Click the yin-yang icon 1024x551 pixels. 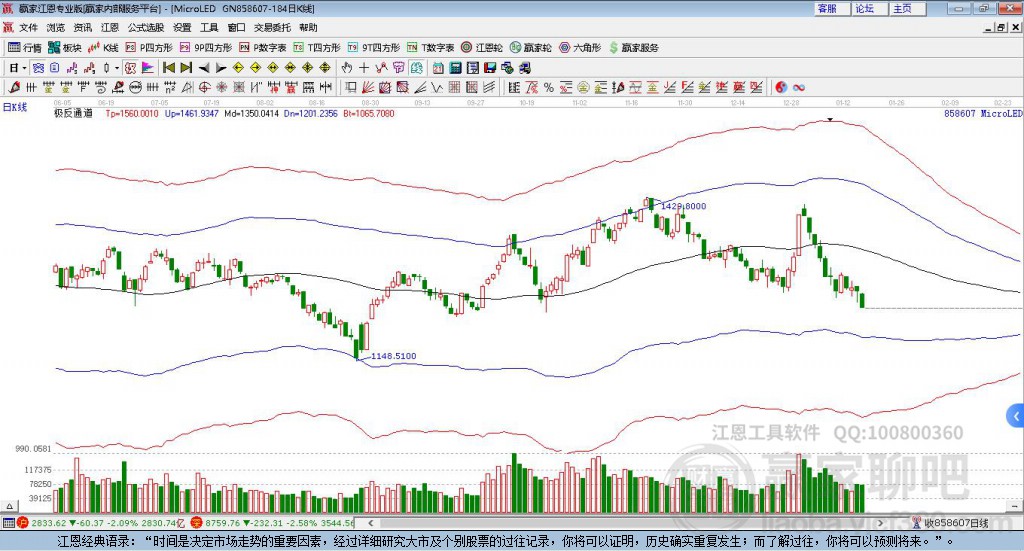coord(781,87)
